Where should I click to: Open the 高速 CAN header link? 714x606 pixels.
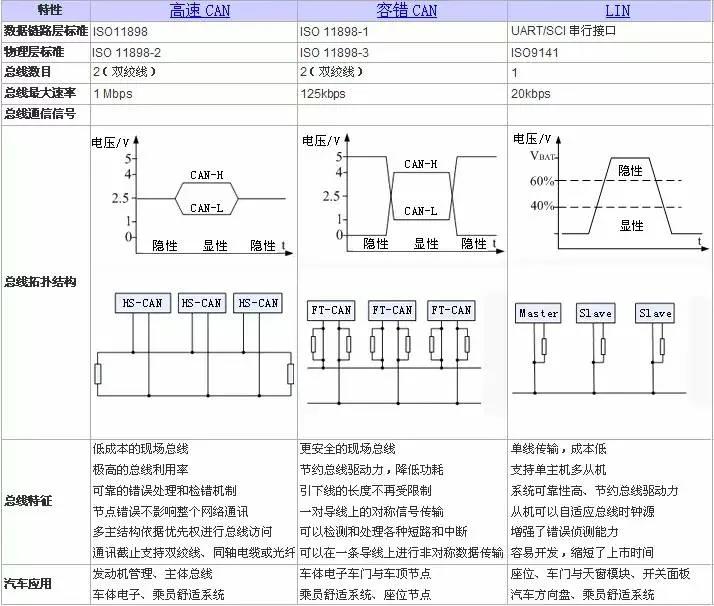pyautogui.click(x=199, y=10)
